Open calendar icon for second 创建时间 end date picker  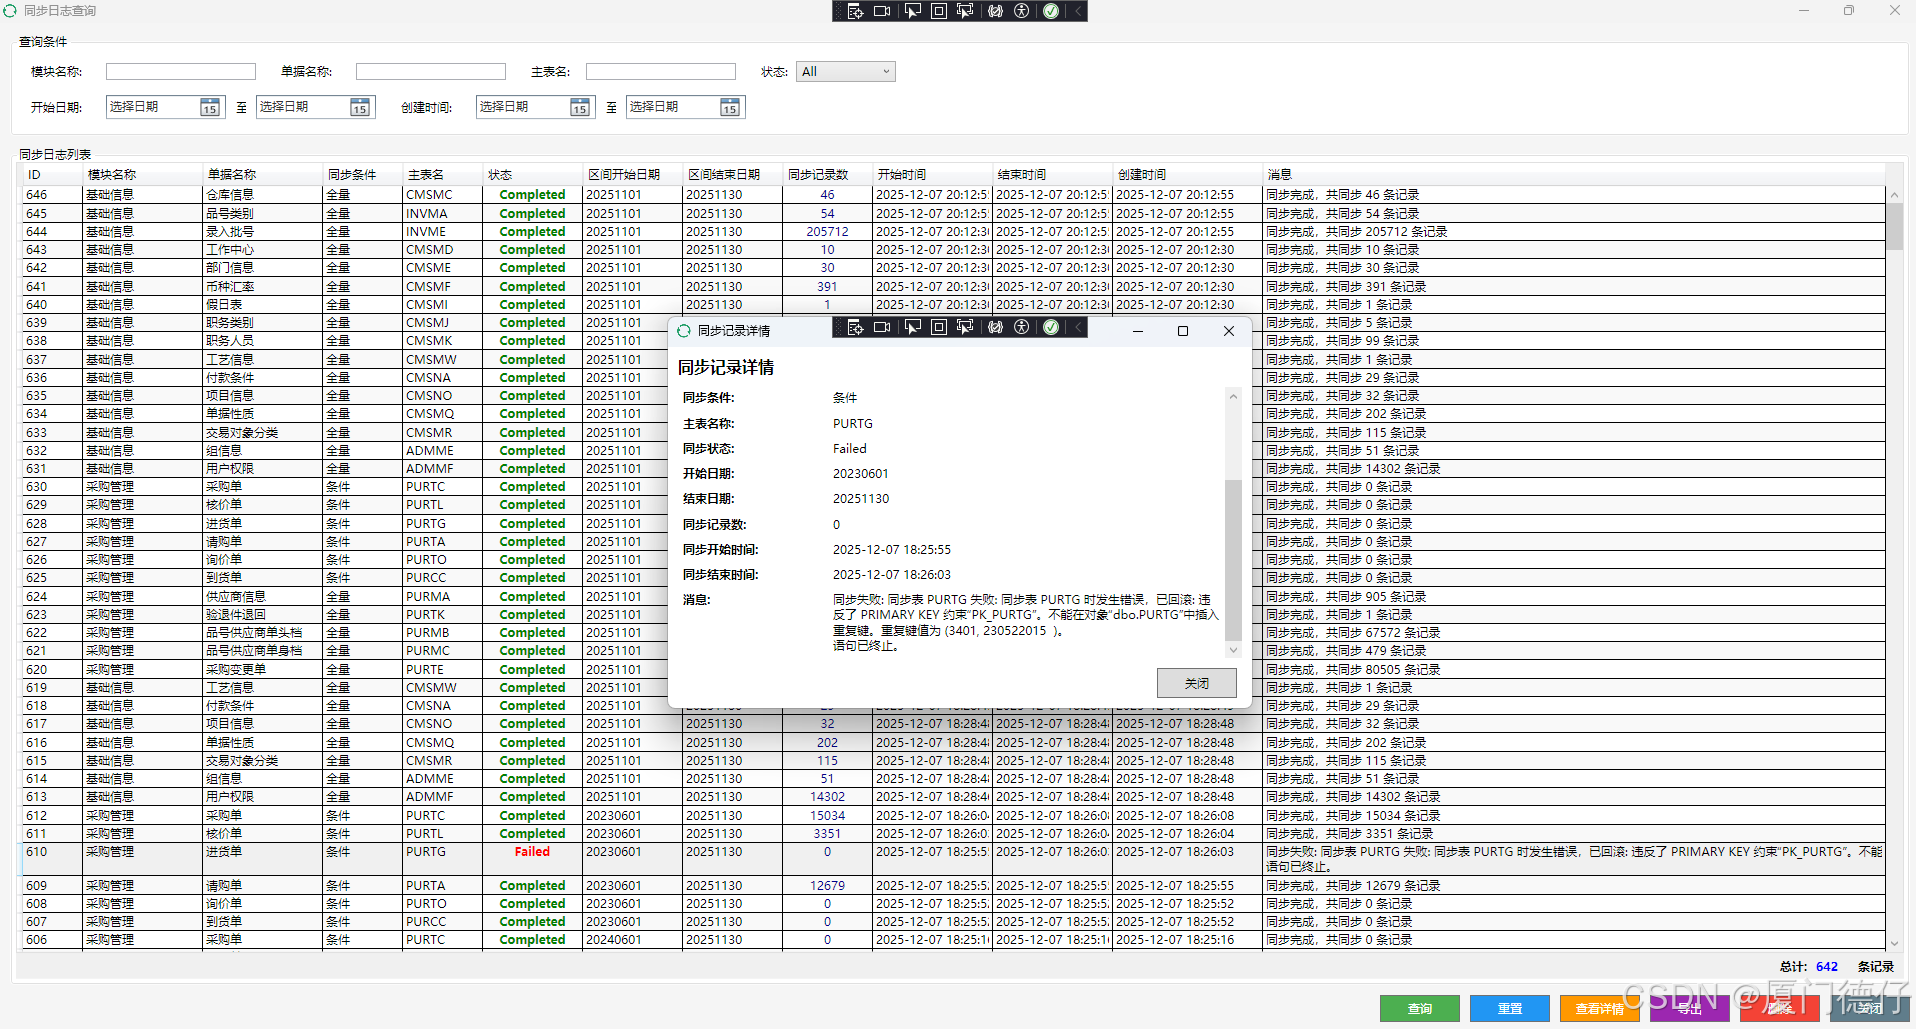coord(729,107)
